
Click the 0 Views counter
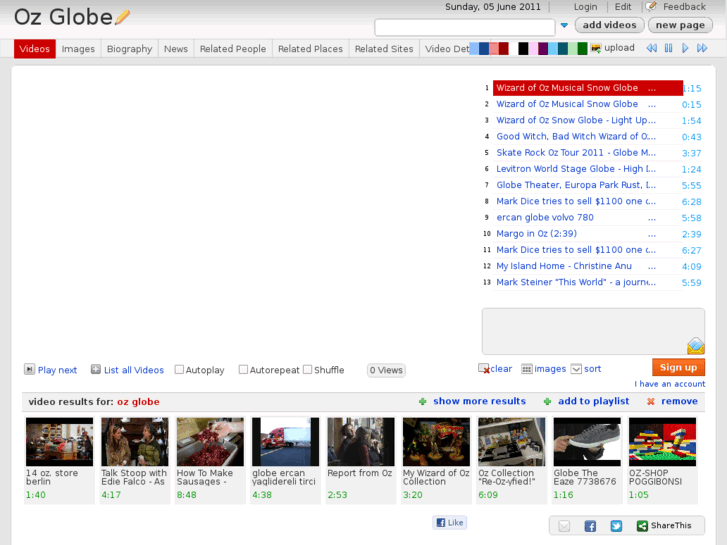click(x=386, y=370)
